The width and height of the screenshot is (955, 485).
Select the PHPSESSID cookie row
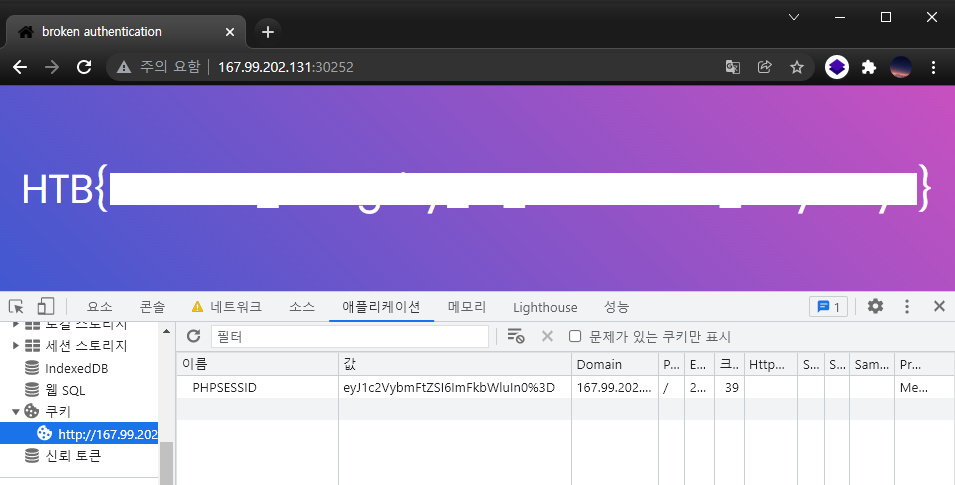pos(565,388)
